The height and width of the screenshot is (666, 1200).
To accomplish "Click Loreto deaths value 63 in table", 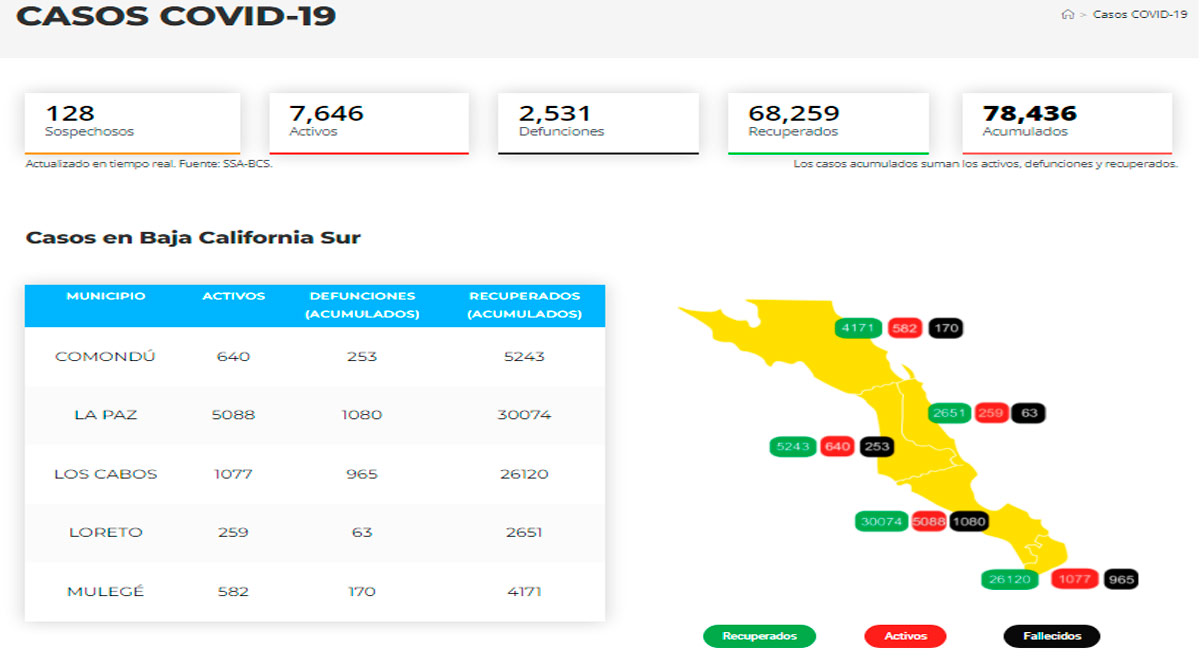I will coord(362,532).
